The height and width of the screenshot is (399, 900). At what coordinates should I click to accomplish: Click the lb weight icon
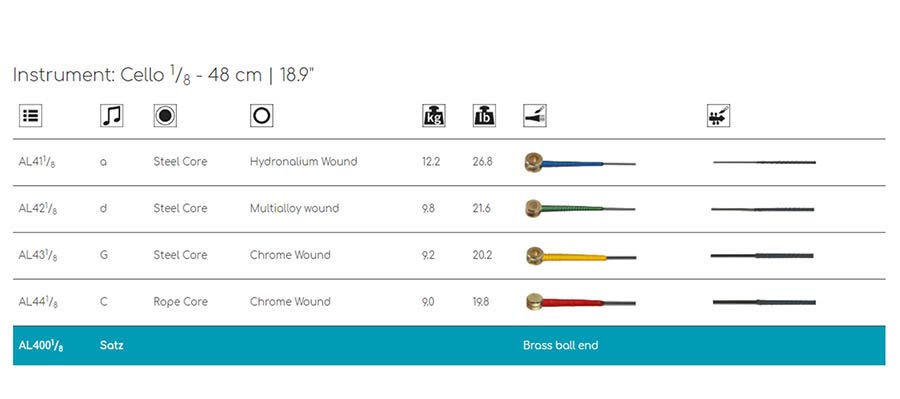point(484,115)
